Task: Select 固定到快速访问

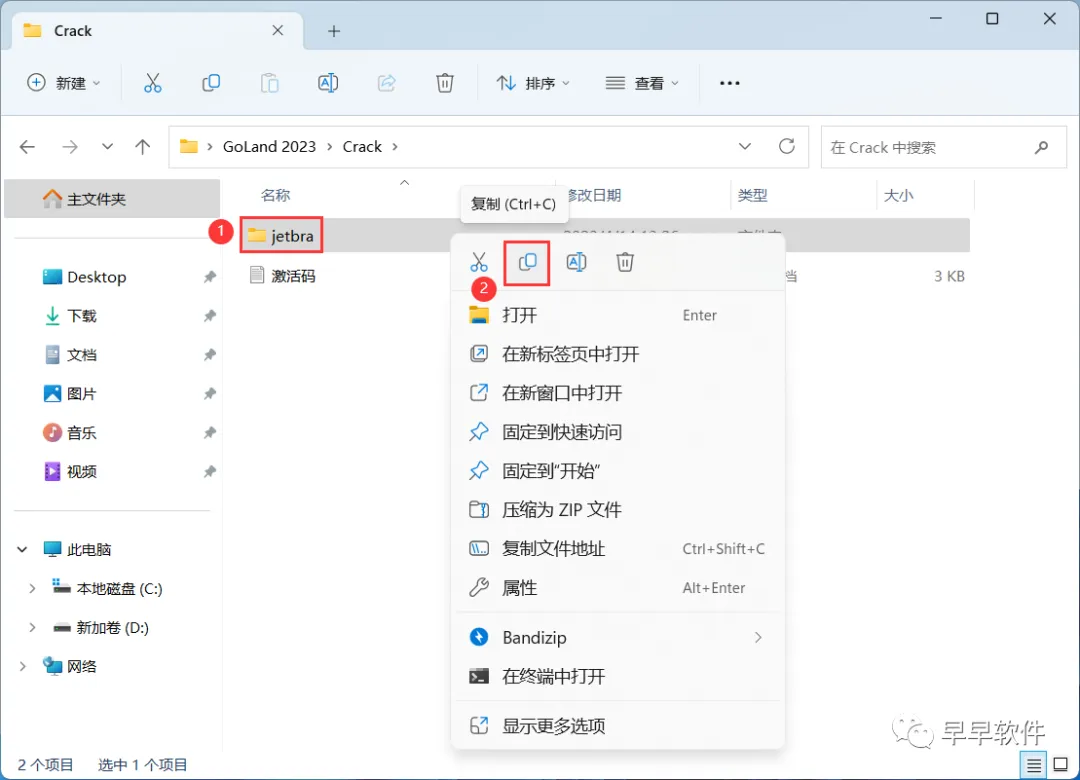Action: [x=618, y=432]
